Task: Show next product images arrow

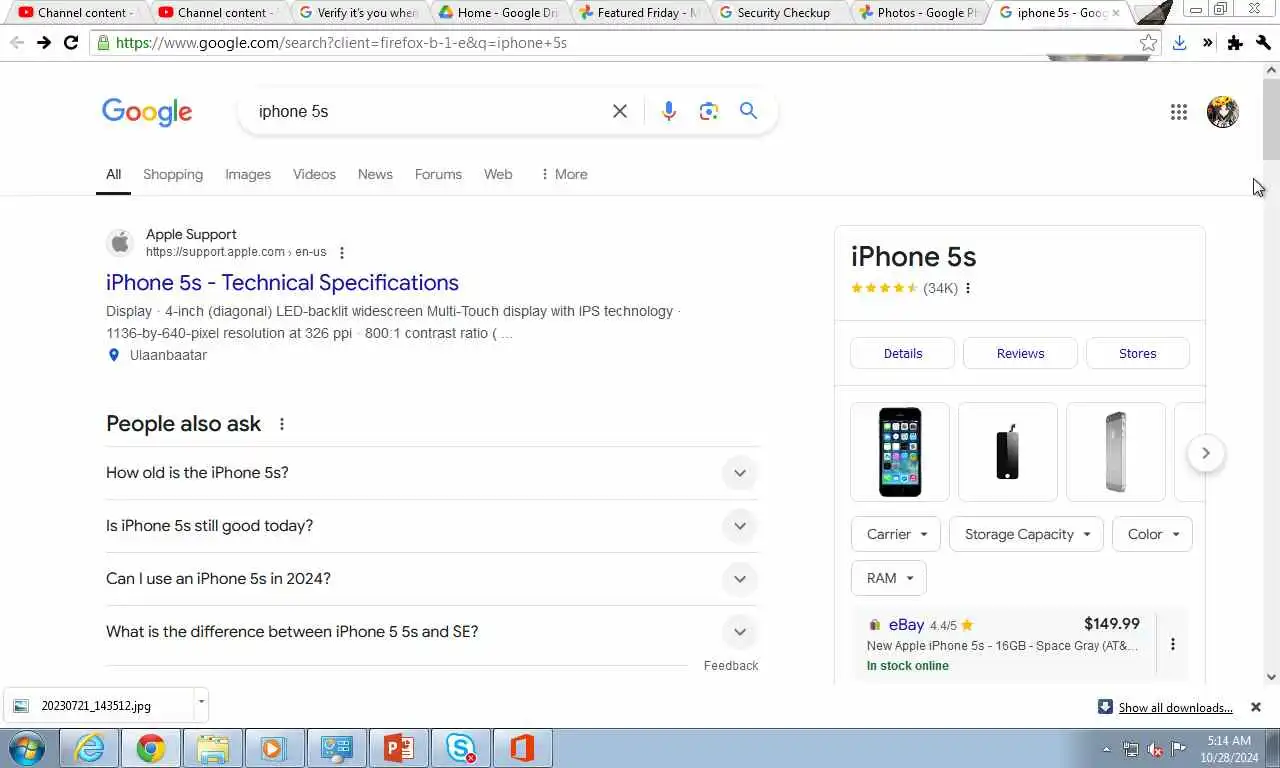Action: (x=1206, y=453)
